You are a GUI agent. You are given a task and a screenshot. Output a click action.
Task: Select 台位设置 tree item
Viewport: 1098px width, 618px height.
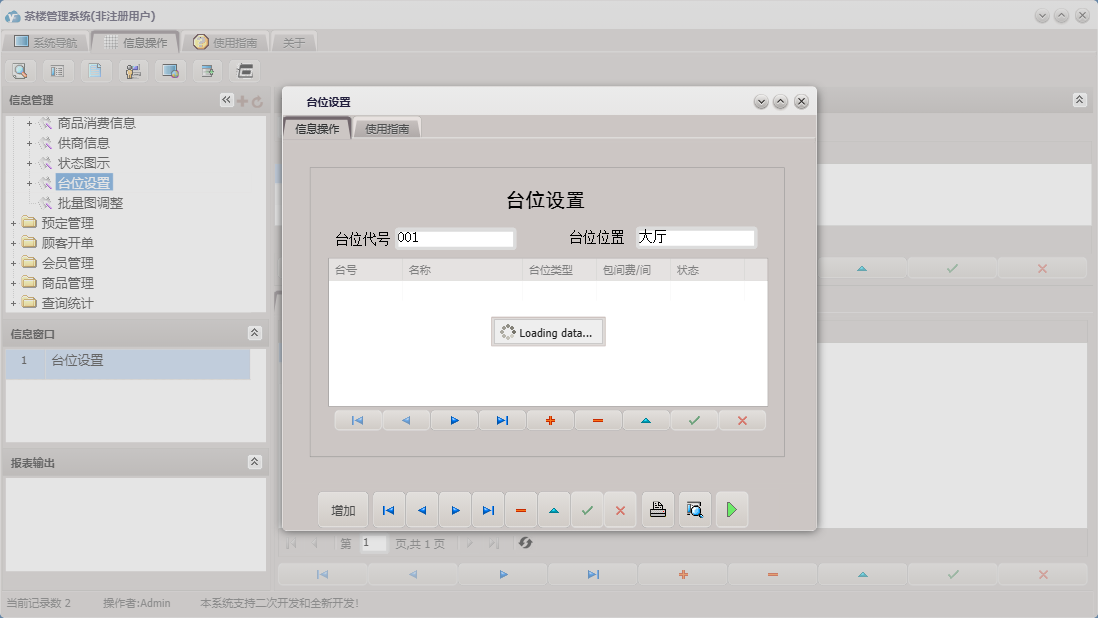(x=83, y=183)
